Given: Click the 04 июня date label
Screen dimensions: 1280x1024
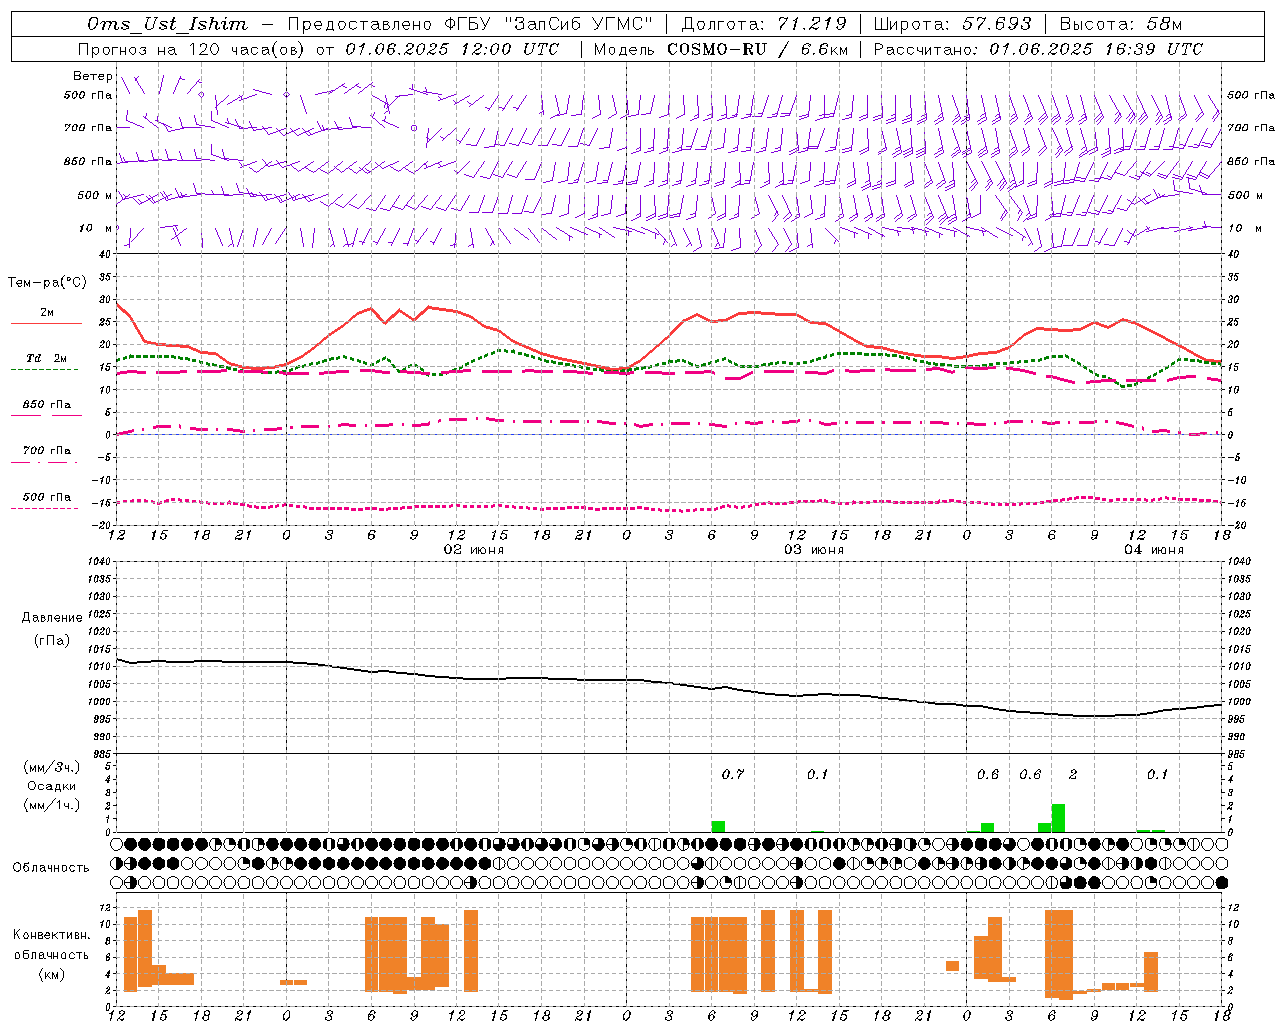Looking at the screenshot, I should click(x=1154, y=550).
